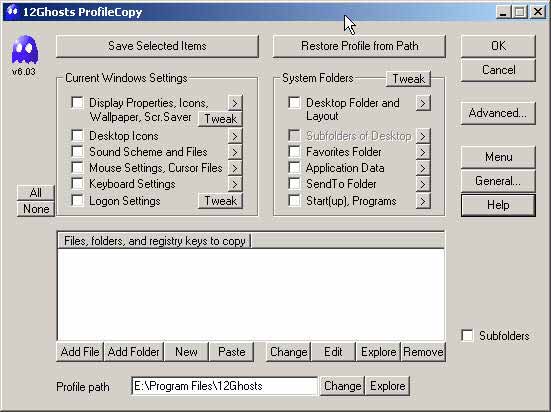Open the Menu button

pos(498,157)
